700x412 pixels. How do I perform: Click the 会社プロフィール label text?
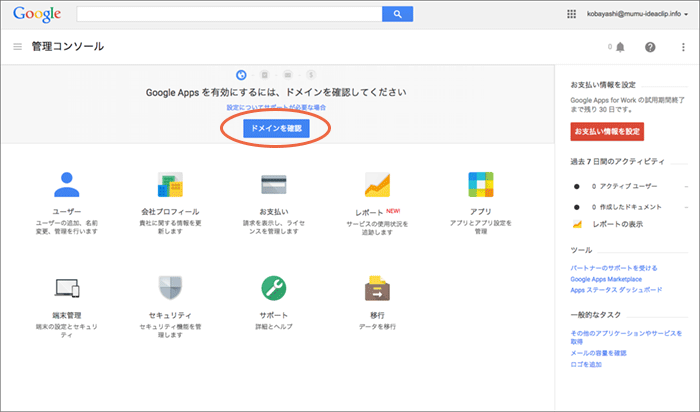pyautogui.click(x=170, y=212)
